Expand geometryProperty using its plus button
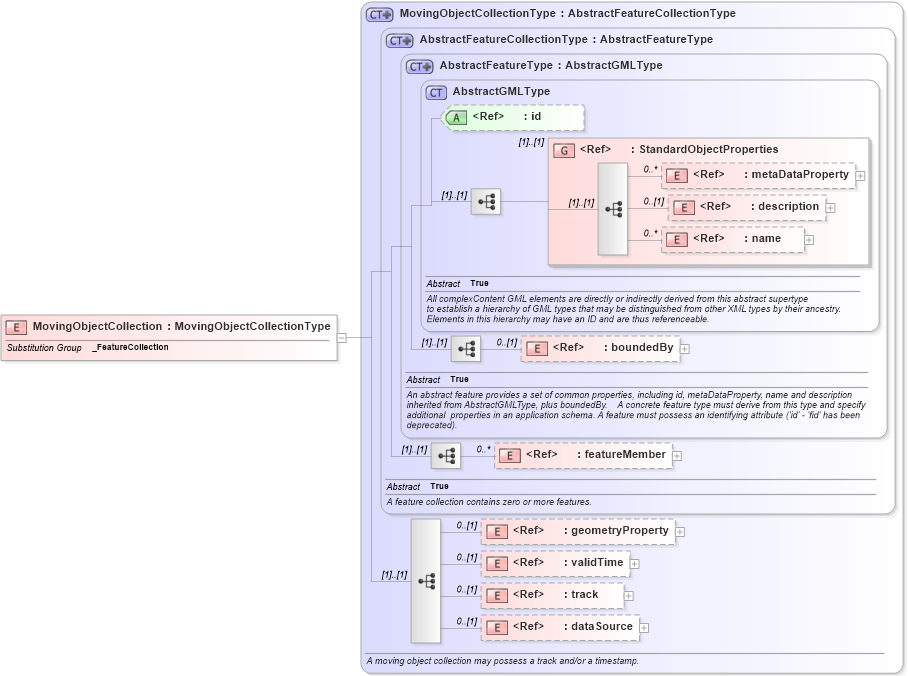 pos(680,531)
